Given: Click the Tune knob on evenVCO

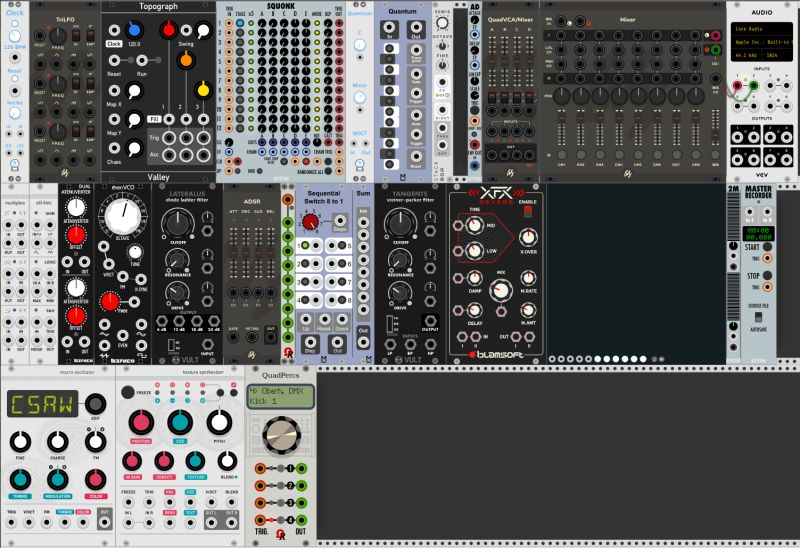Looking at the screenshot, I should coord(135,252).
